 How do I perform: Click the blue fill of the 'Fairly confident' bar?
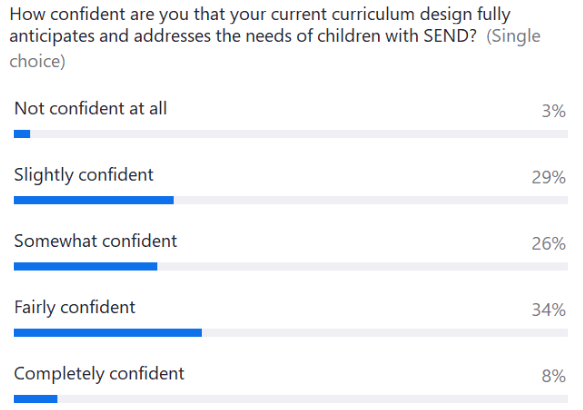point(108,333)
